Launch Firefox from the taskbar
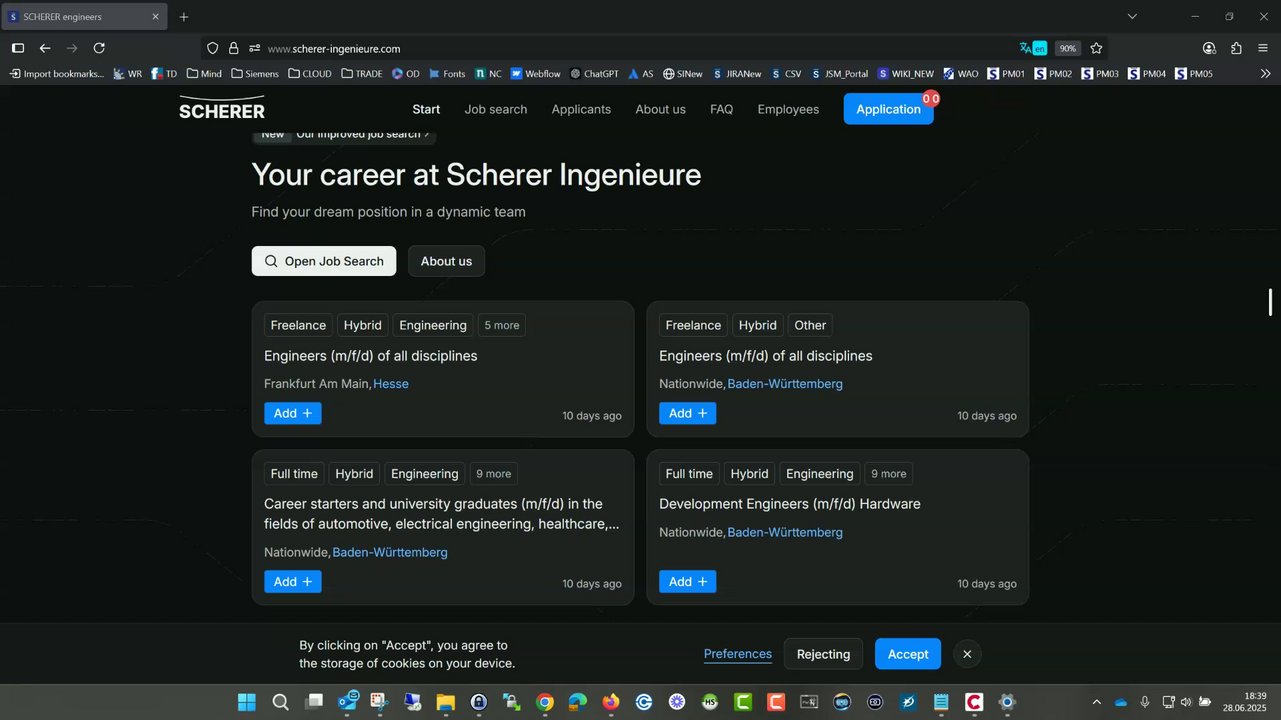Image resolution: width=1281 pixels, height=720 pixels. 610,702
